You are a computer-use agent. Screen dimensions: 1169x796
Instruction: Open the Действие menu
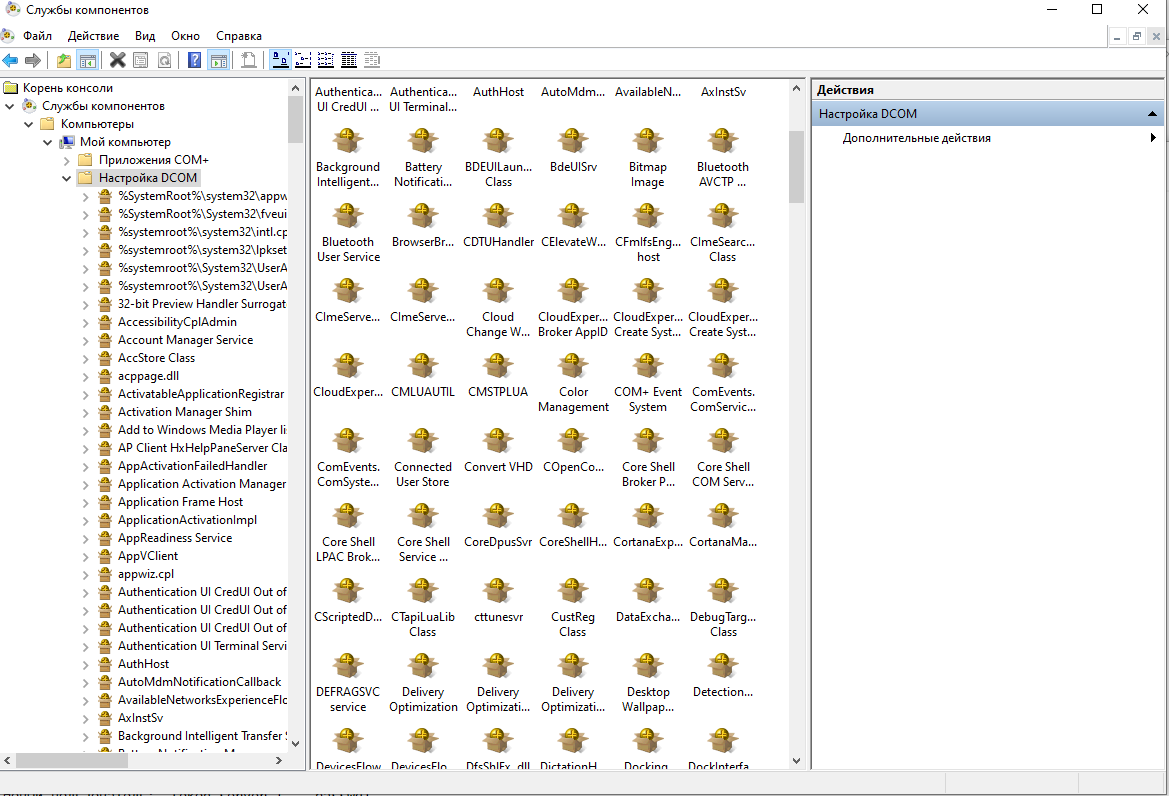(x=94, y=36)
